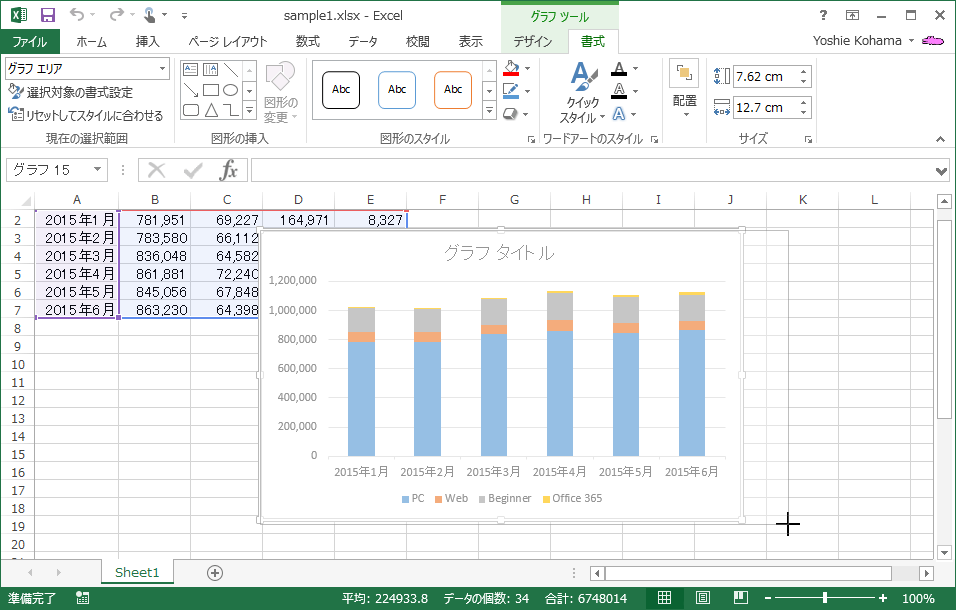
Task: Click the Help question mark icon
Action: coord(823,15)
